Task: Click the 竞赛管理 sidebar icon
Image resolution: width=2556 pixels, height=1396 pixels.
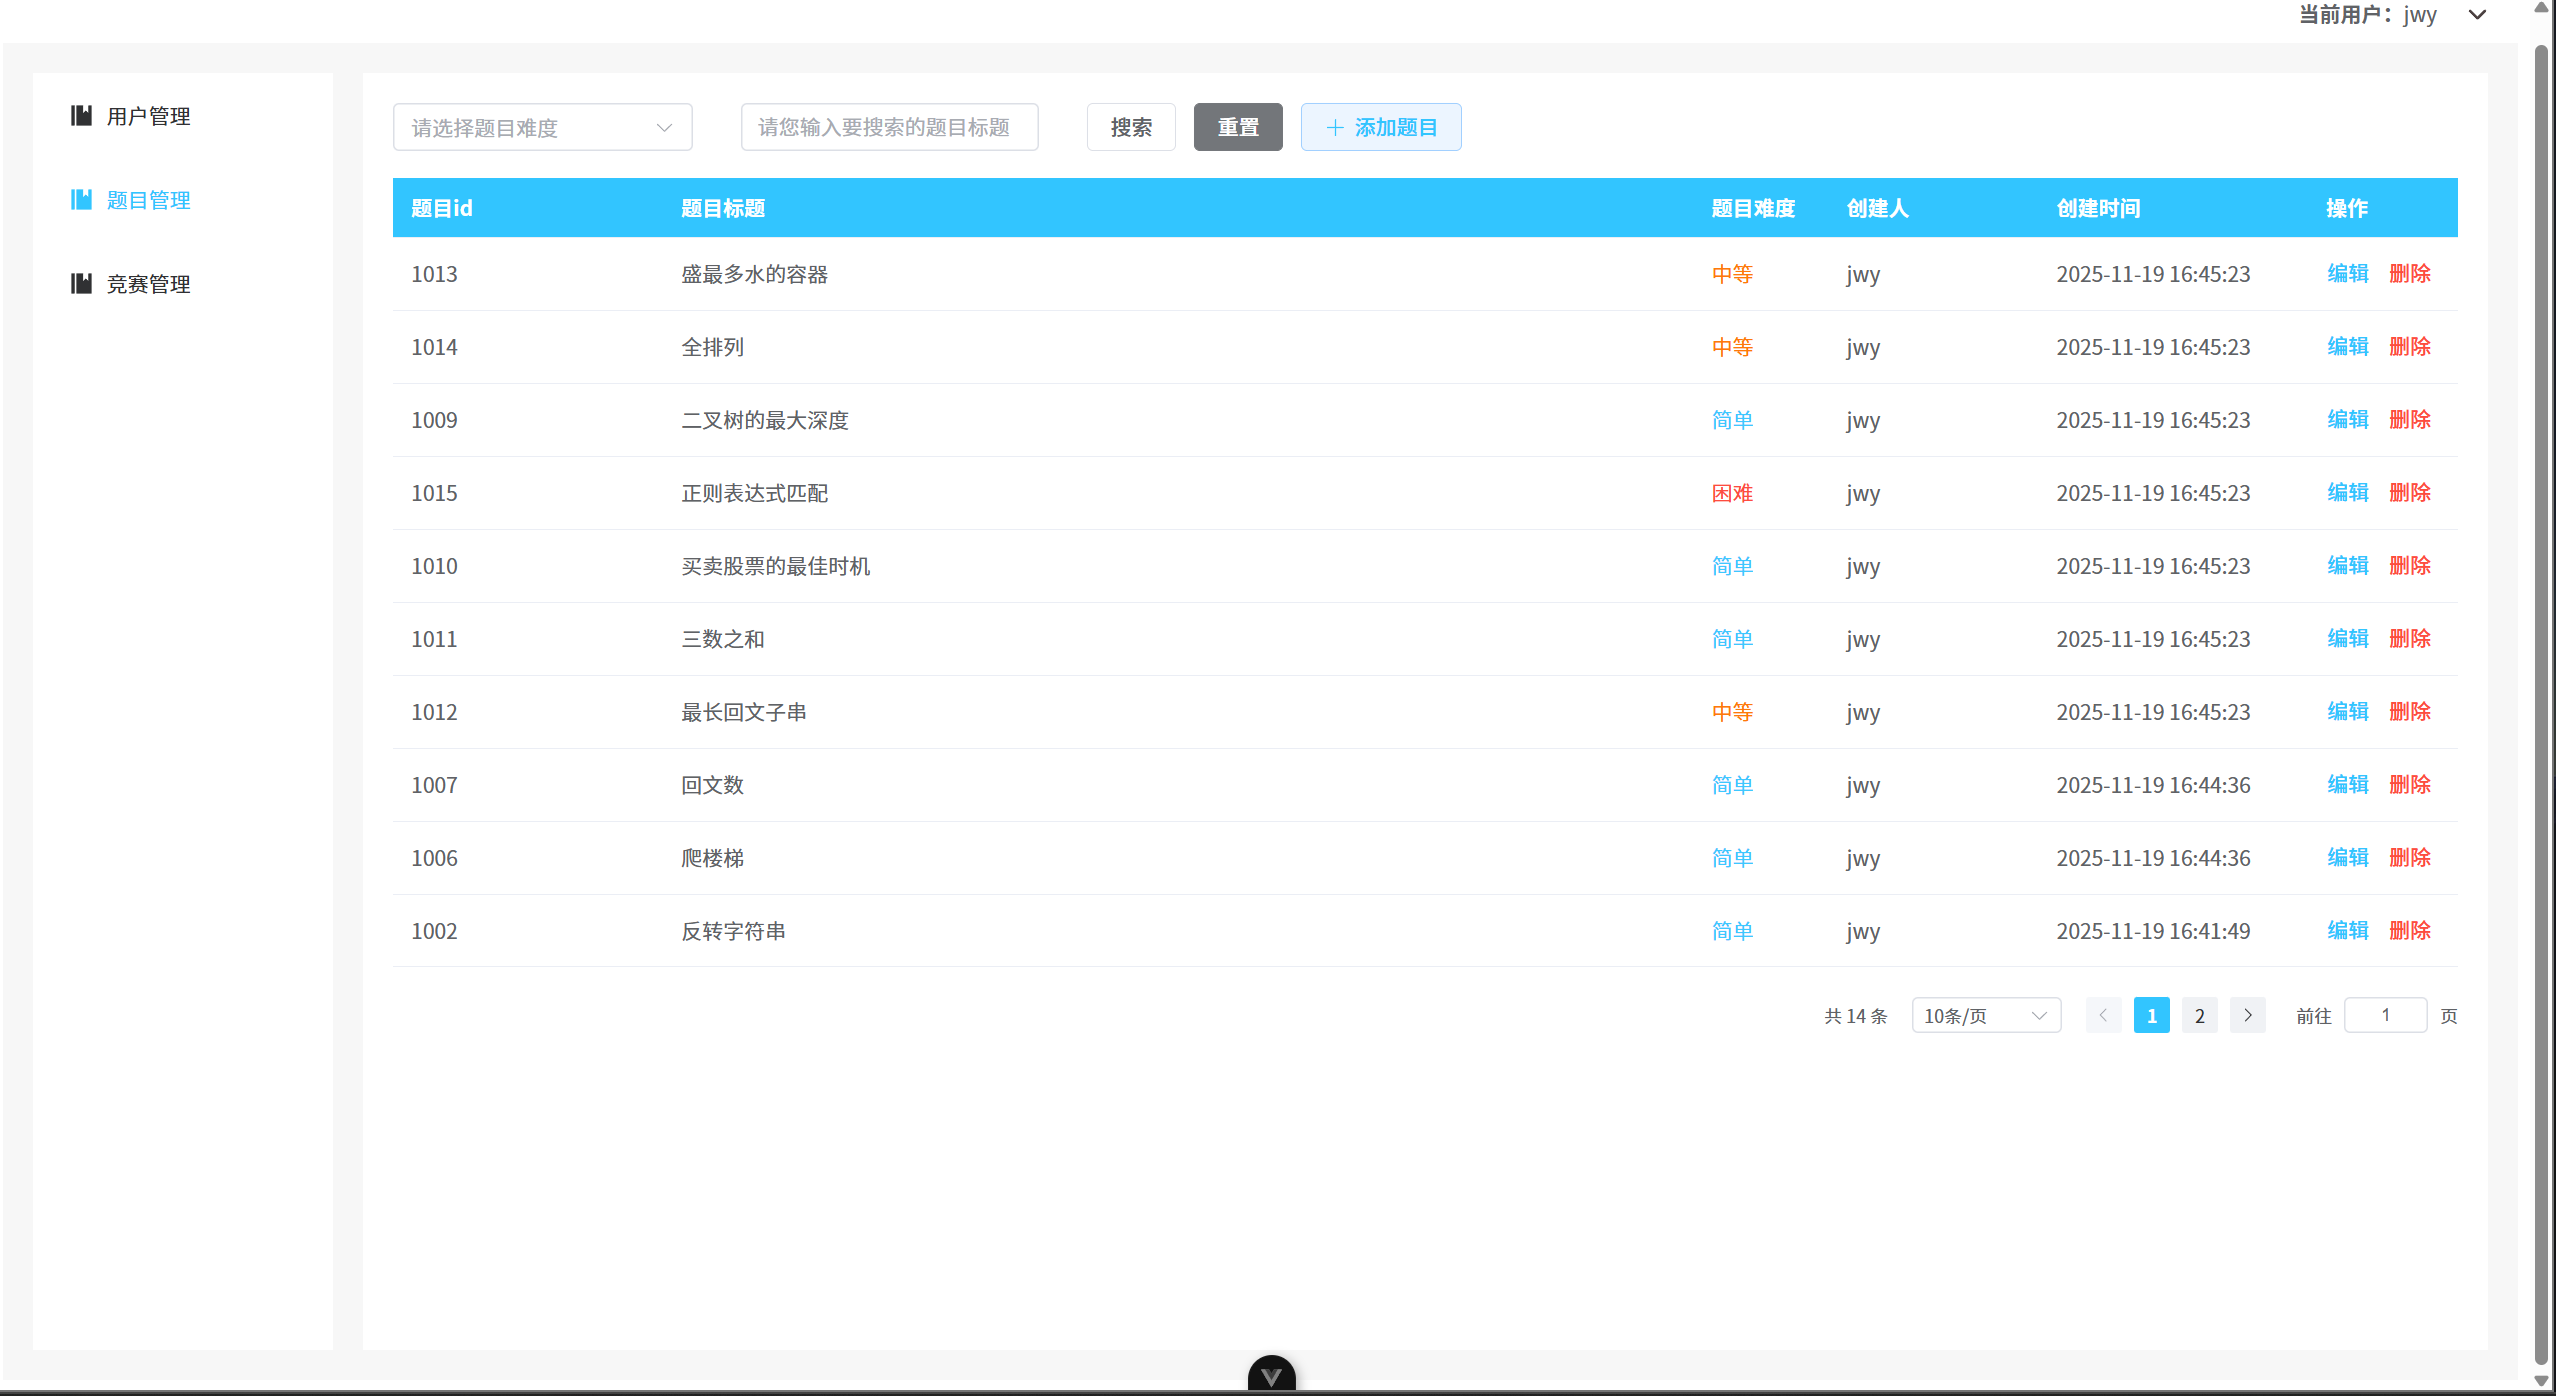Action: (x=81, y=283)
